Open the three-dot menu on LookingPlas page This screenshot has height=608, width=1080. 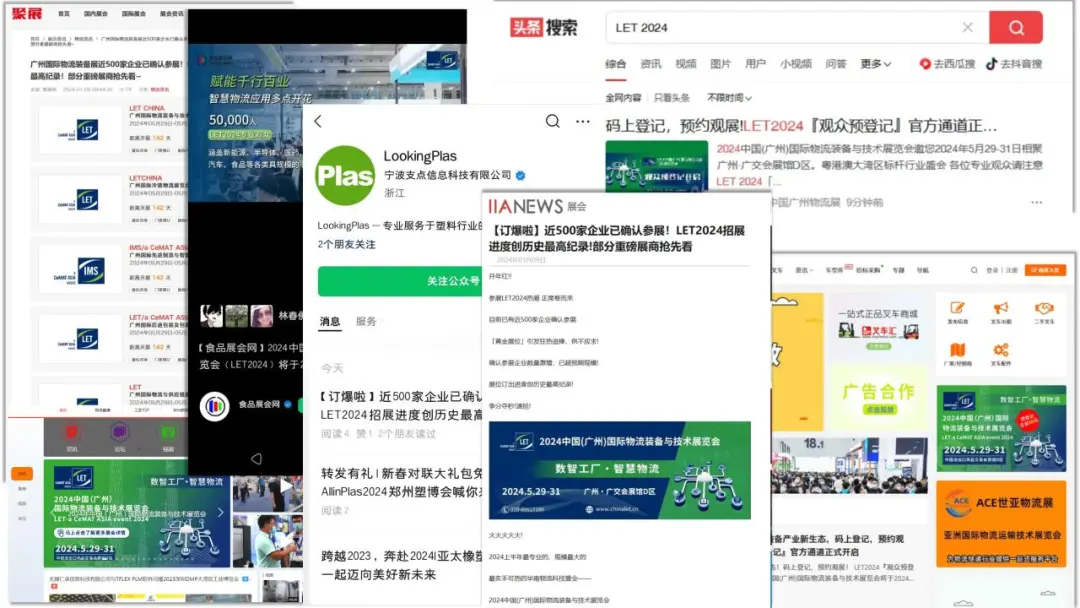583,121
